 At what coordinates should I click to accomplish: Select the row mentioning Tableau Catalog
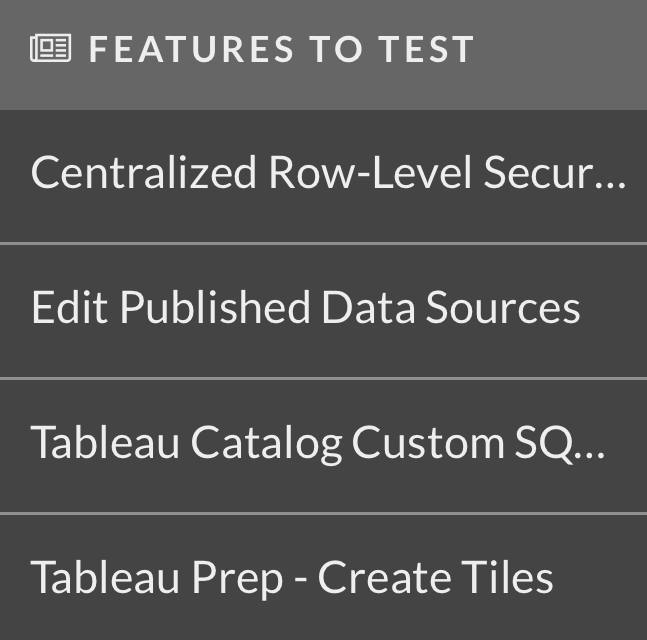click(x=324, y=446)
